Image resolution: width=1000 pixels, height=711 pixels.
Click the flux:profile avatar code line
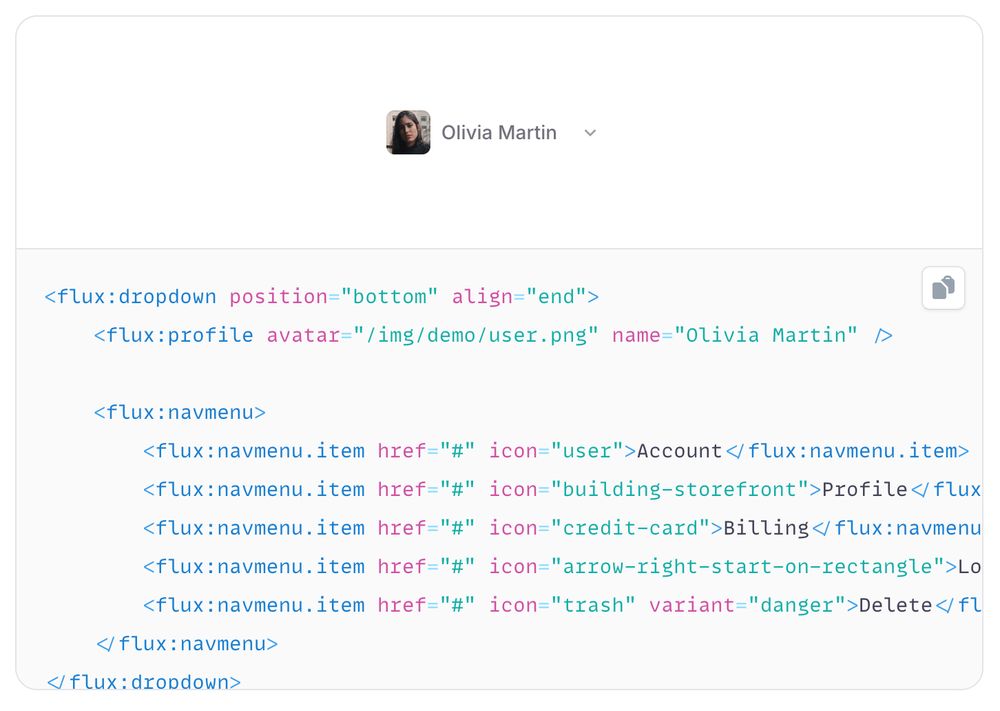(x=492, y=335)
